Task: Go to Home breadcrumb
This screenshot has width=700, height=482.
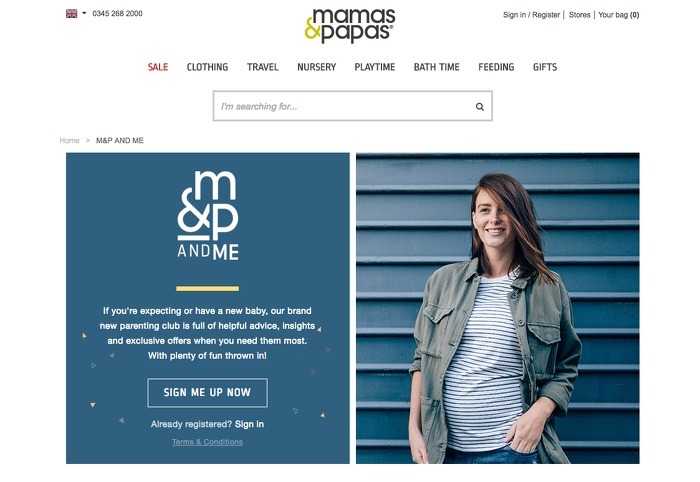Action: tap(69, 141)
